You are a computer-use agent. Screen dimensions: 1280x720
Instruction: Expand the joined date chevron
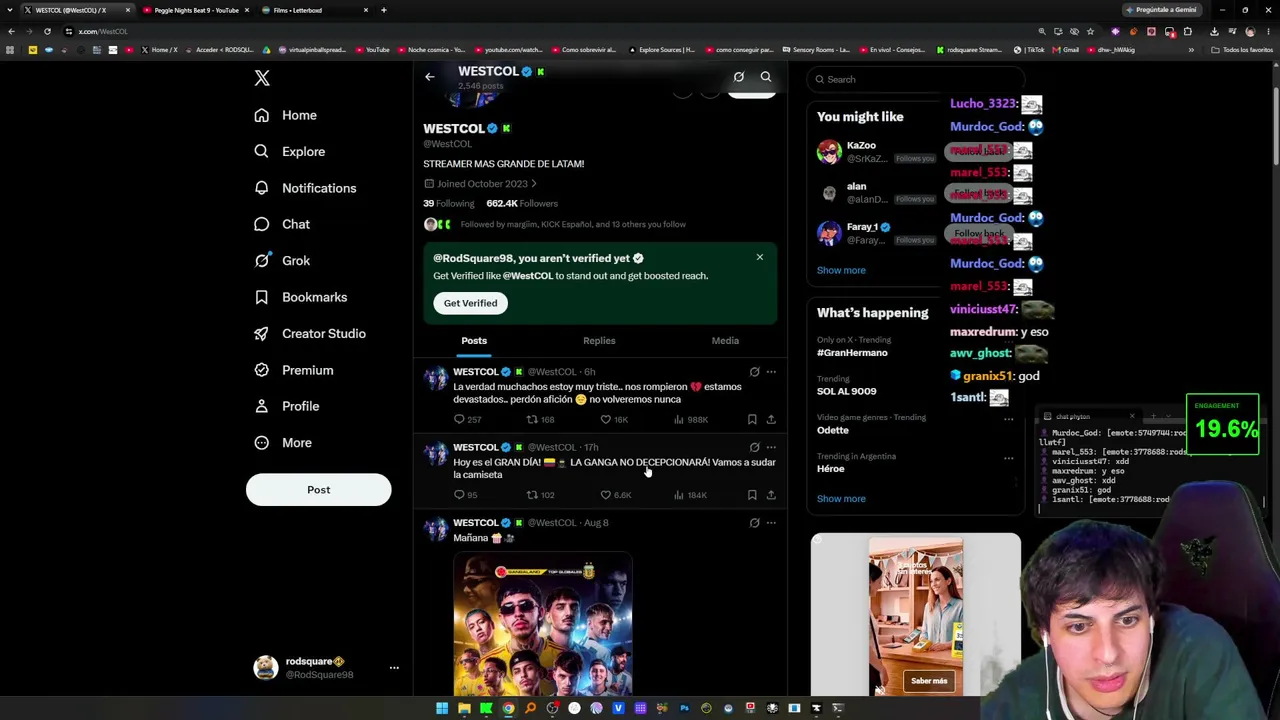click(x=534, y=184)
